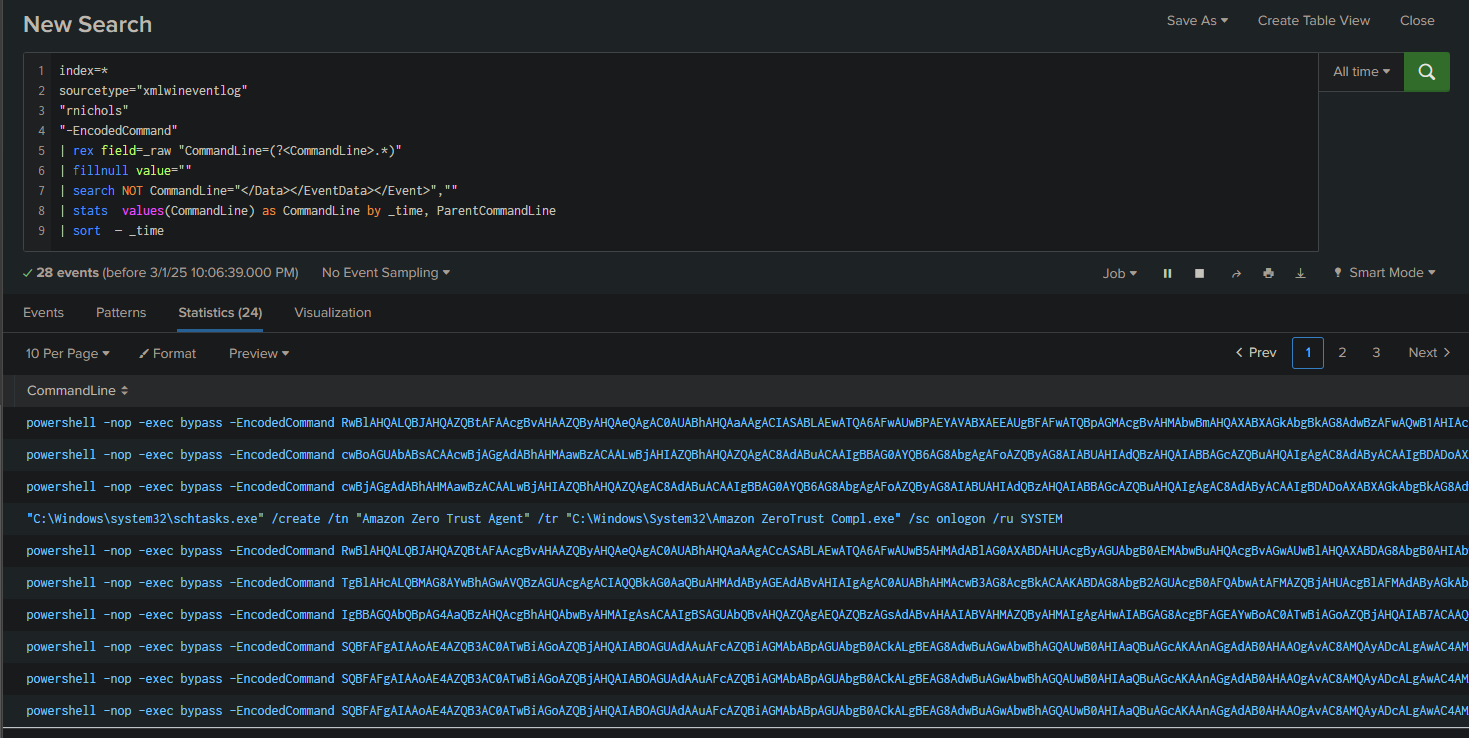
Task: Open the Preview dropdown
Action: click(259, 353)
